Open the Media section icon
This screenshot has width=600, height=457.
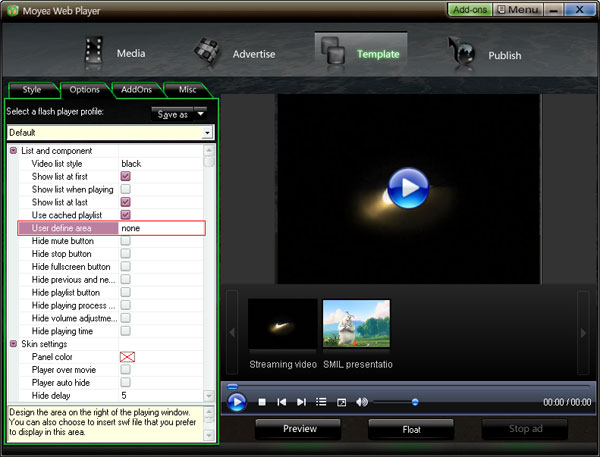pos(94,52)
